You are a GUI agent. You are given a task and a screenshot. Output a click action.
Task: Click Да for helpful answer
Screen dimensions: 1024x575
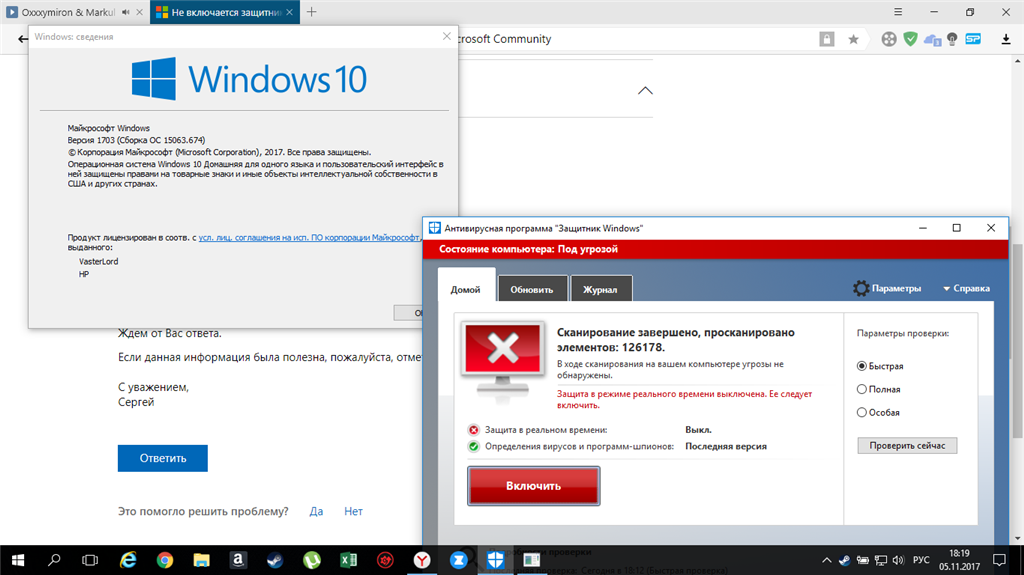tap(316, 511)
